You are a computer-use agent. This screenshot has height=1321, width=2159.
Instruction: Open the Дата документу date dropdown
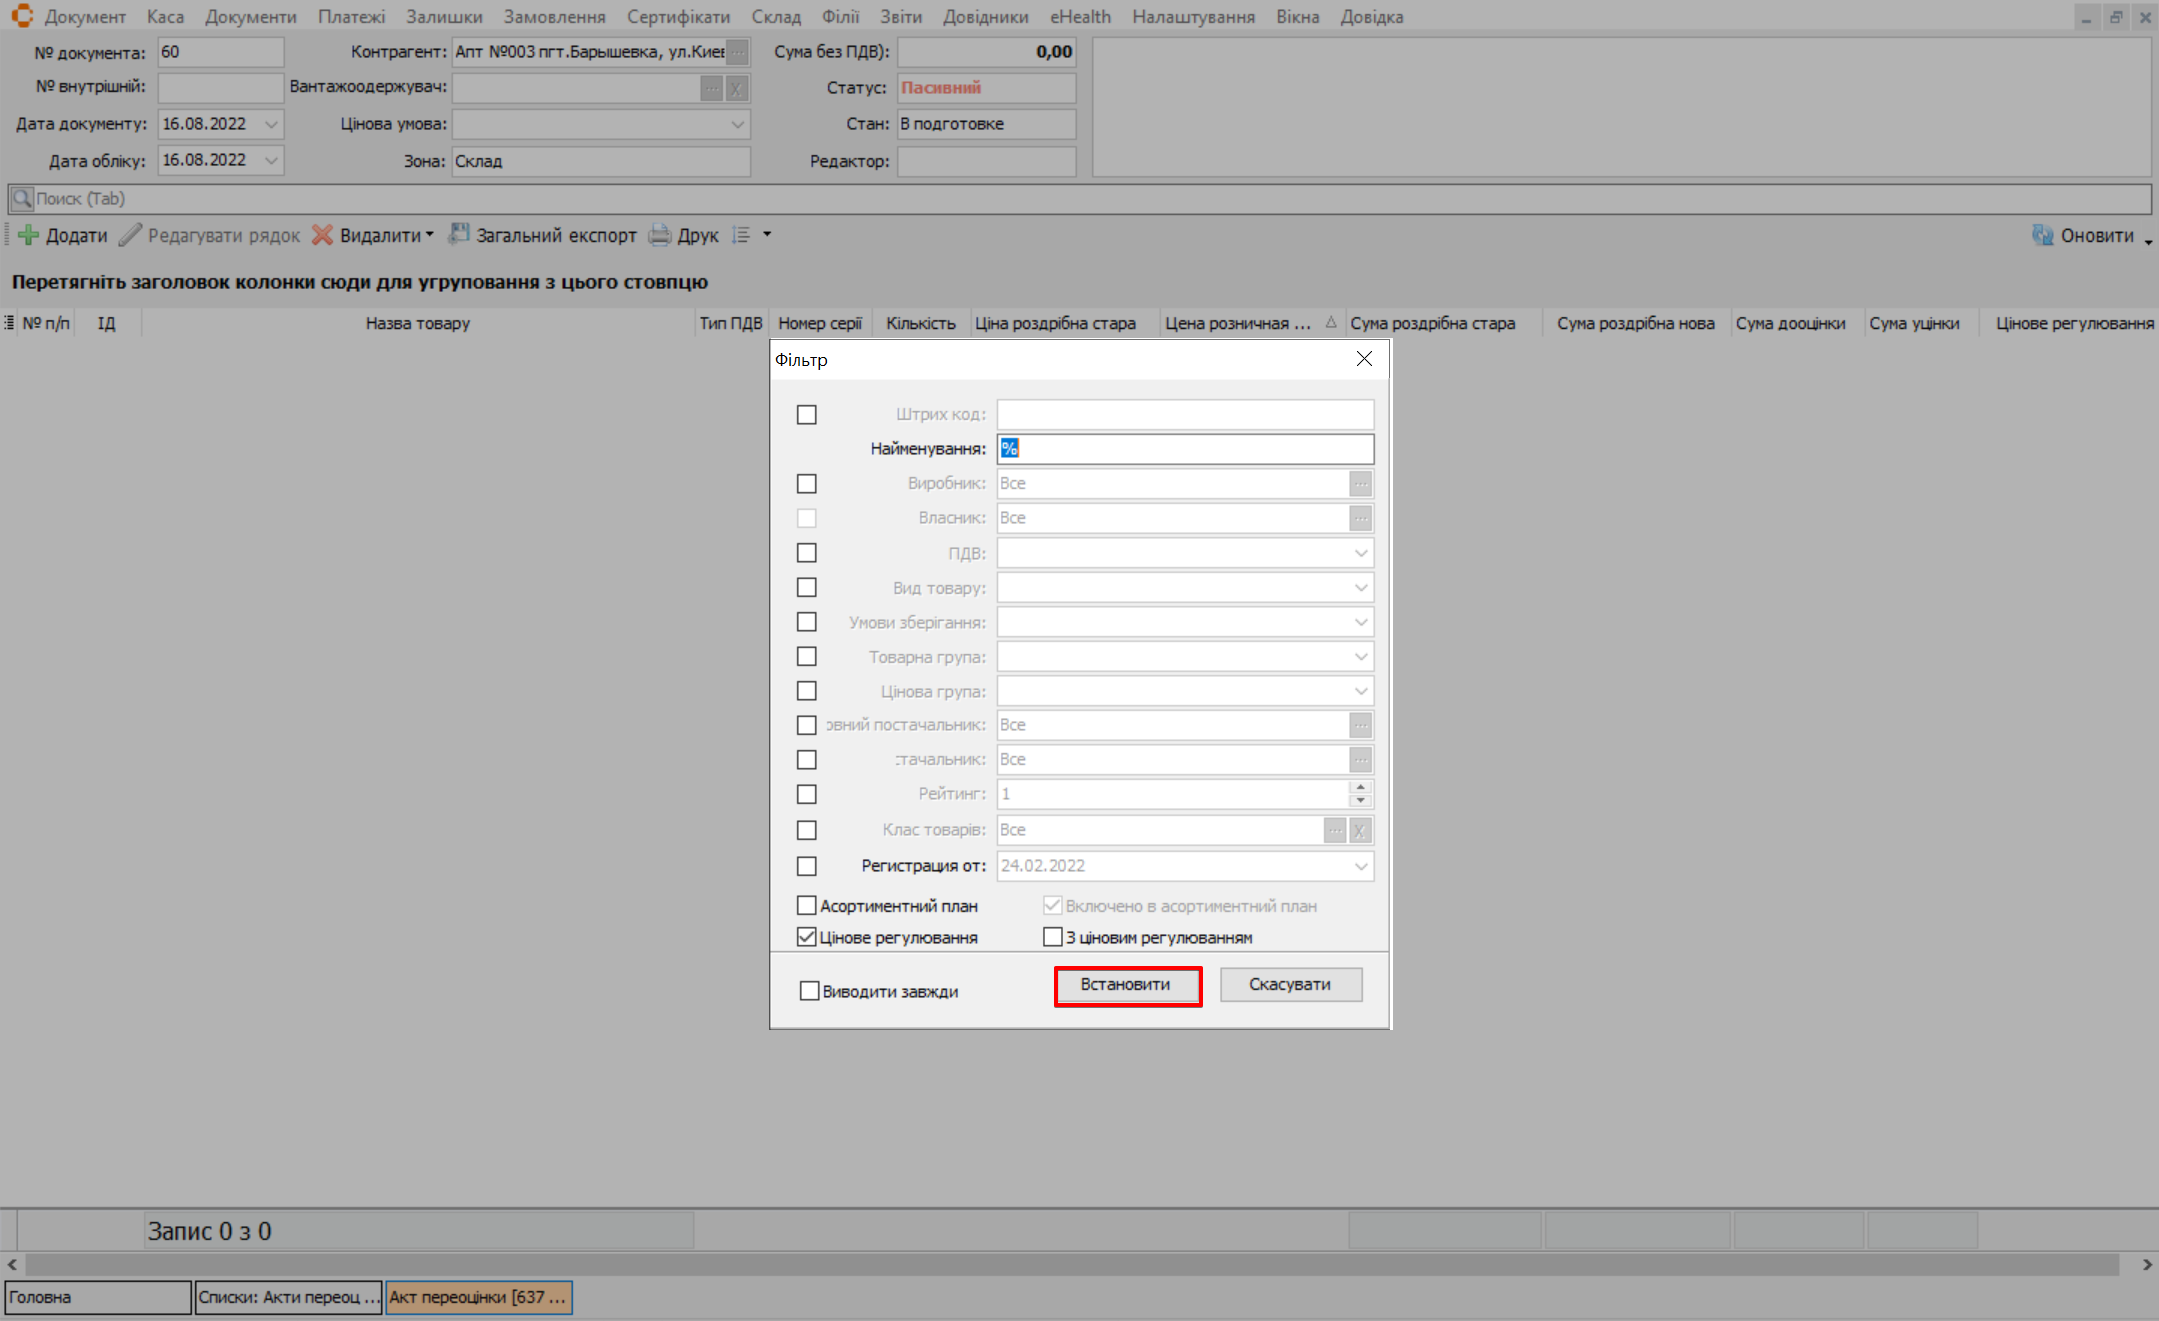[x=271, y=124]
